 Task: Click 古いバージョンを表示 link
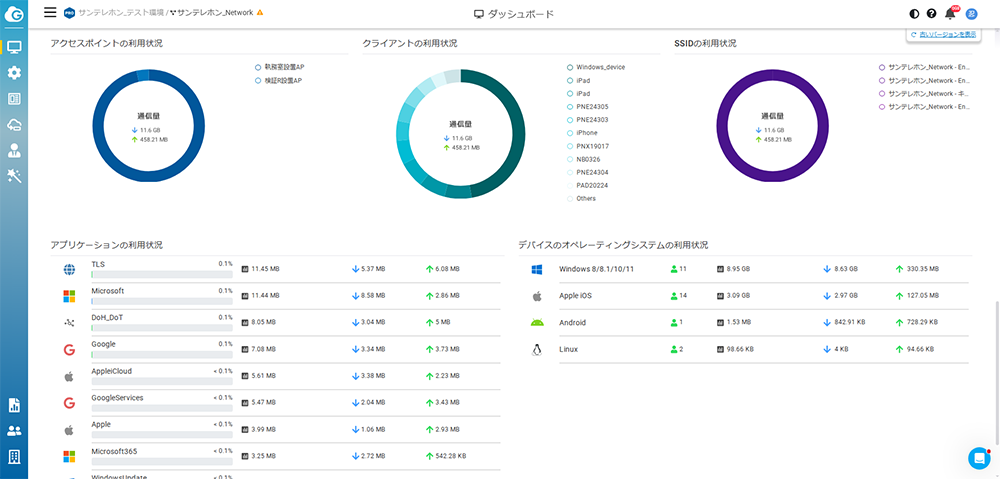click(x=947, y=34)
